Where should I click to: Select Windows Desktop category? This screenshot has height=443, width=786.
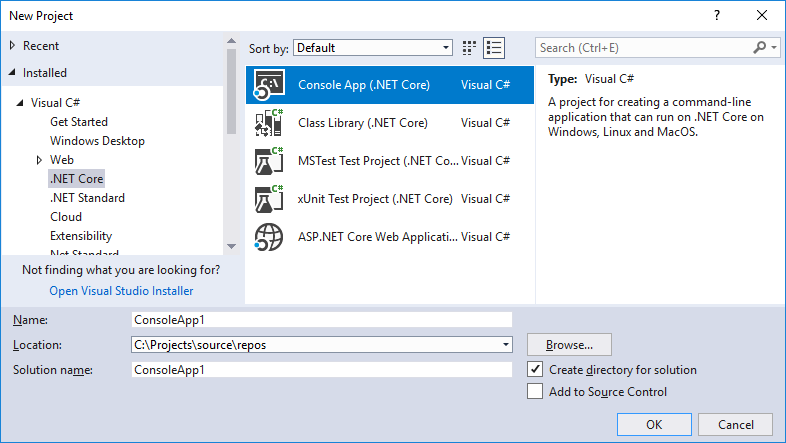[x=97, y=141]
